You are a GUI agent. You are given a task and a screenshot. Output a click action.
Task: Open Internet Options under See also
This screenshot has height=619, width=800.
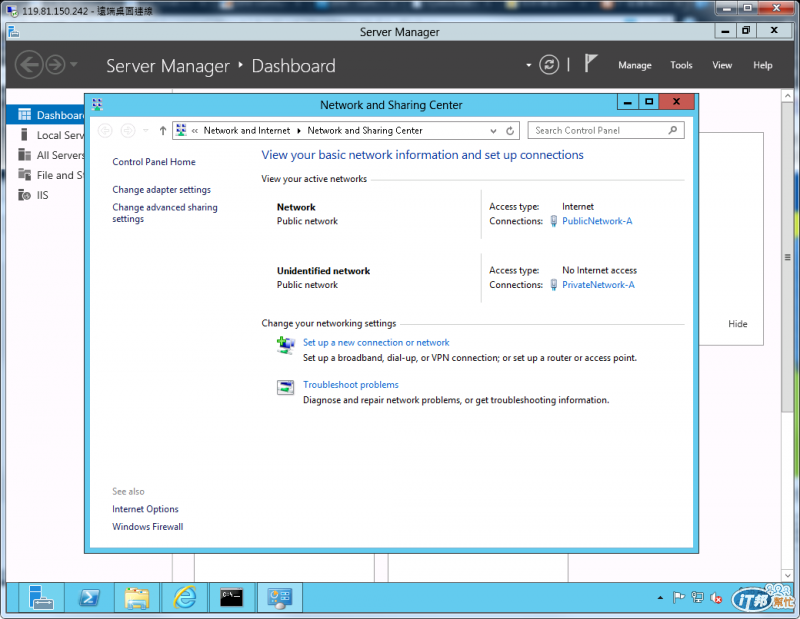point(145,509)
